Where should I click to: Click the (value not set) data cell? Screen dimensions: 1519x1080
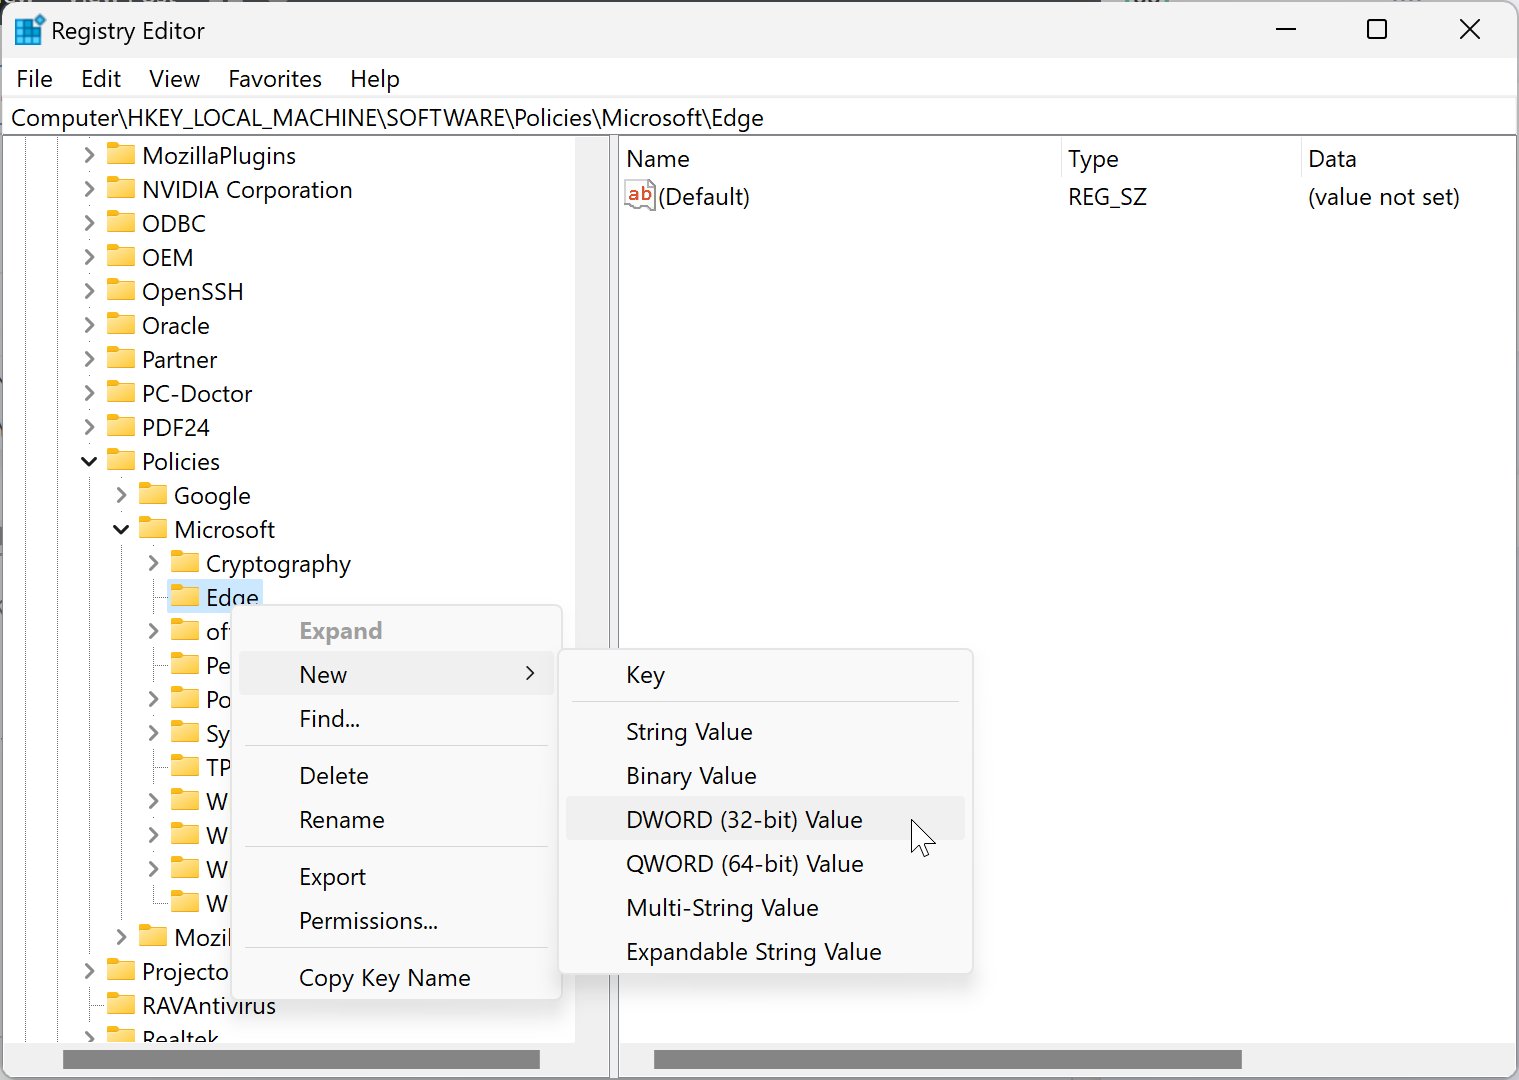click(x=1384, y=197)
